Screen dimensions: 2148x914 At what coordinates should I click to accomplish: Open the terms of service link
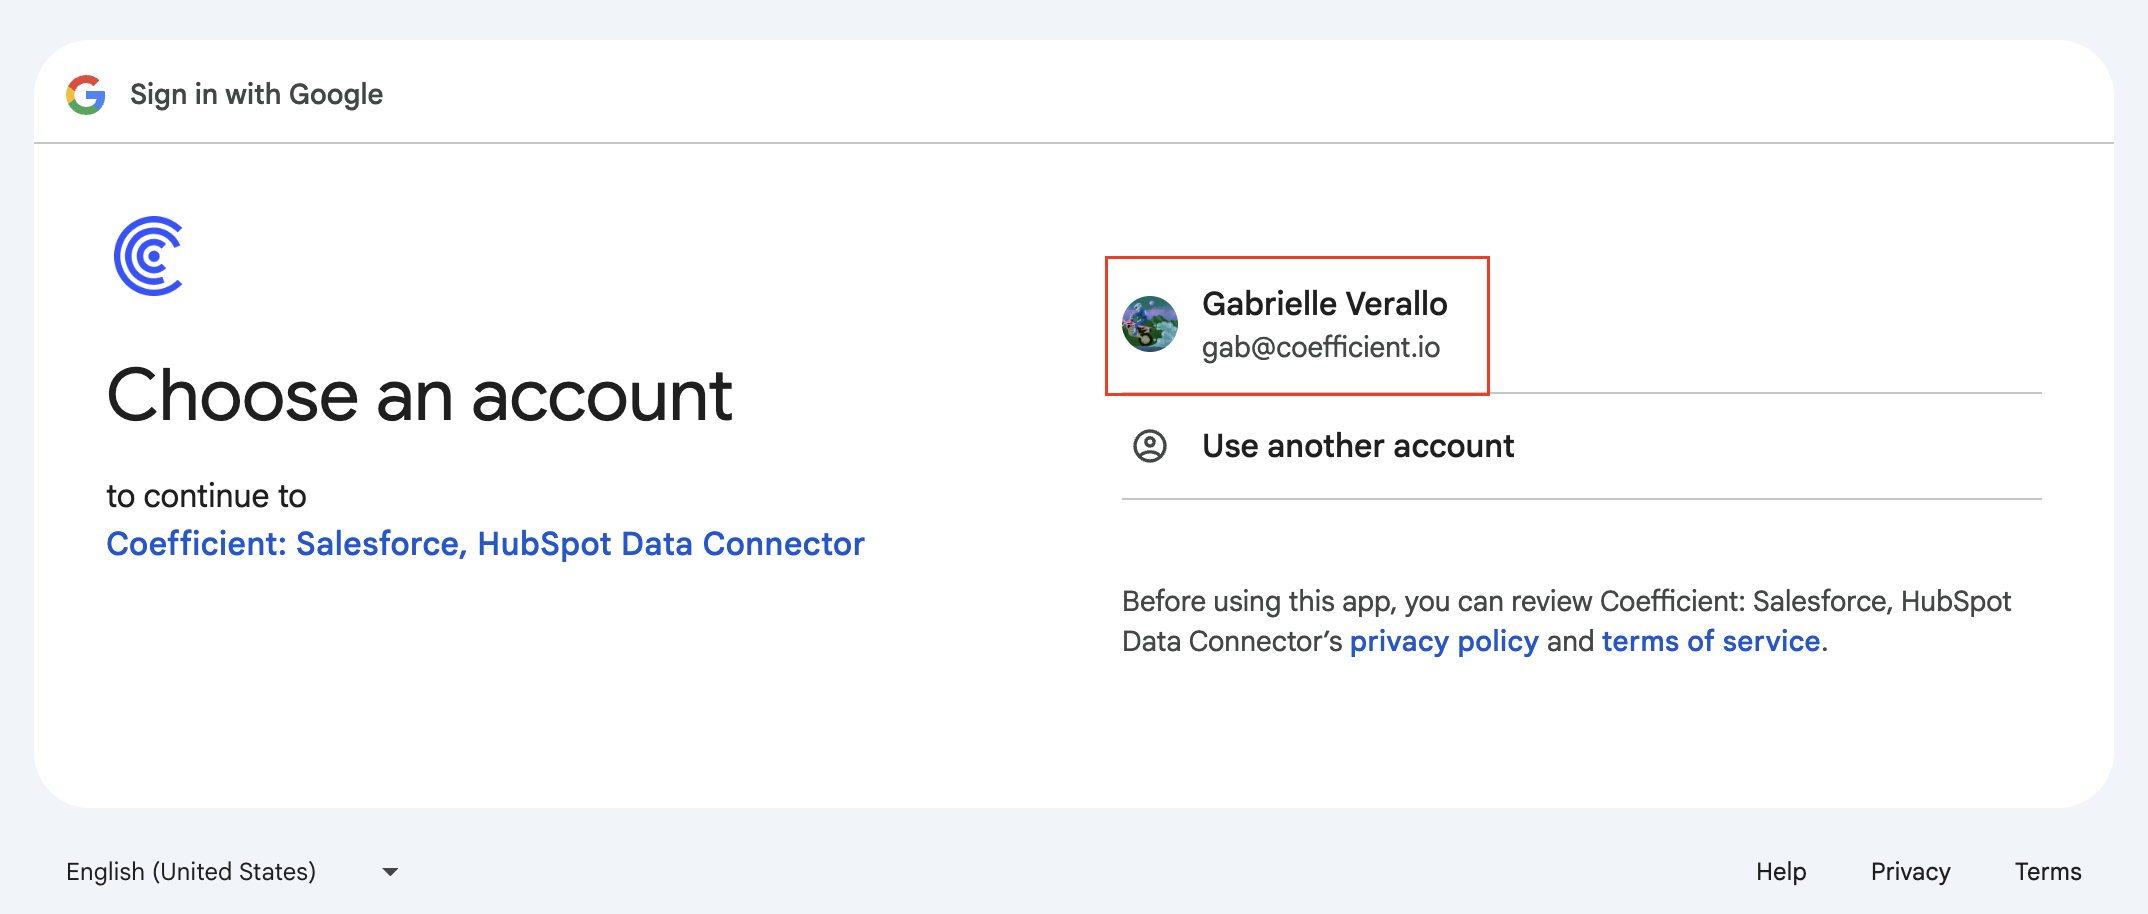1710,641
